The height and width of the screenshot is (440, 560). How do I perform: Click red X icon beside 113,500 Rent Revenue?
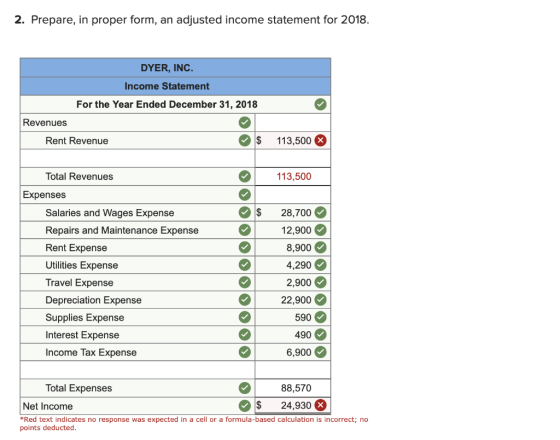coord(320,141)
